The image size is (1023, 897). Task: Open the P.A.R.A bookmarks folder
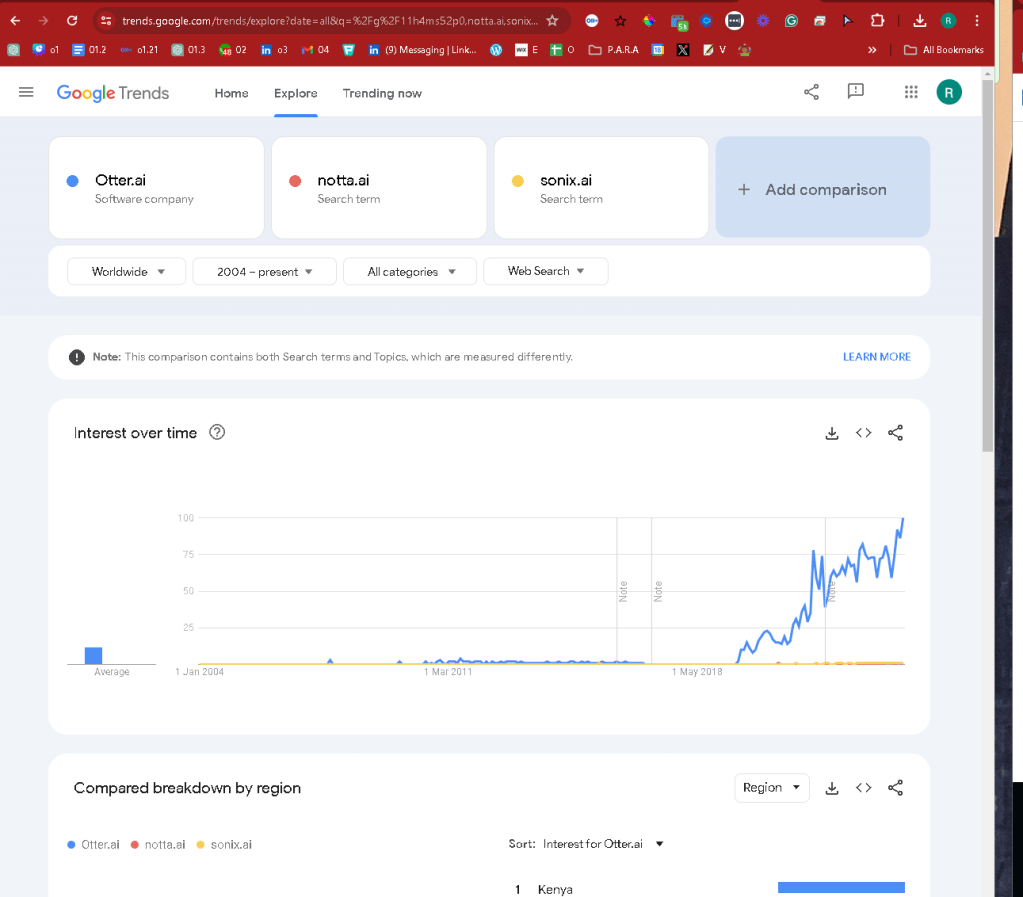(614, 50)
